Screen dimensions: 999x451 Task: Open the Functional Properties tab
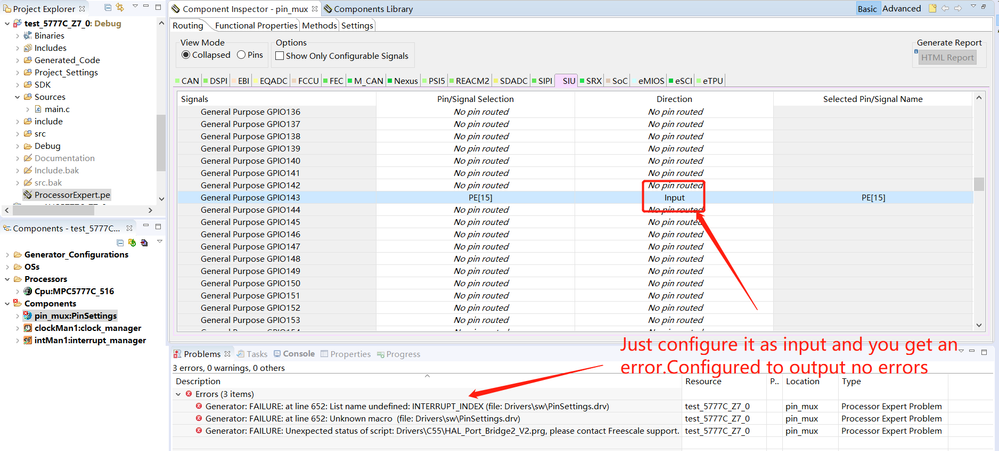pos(257,25)
